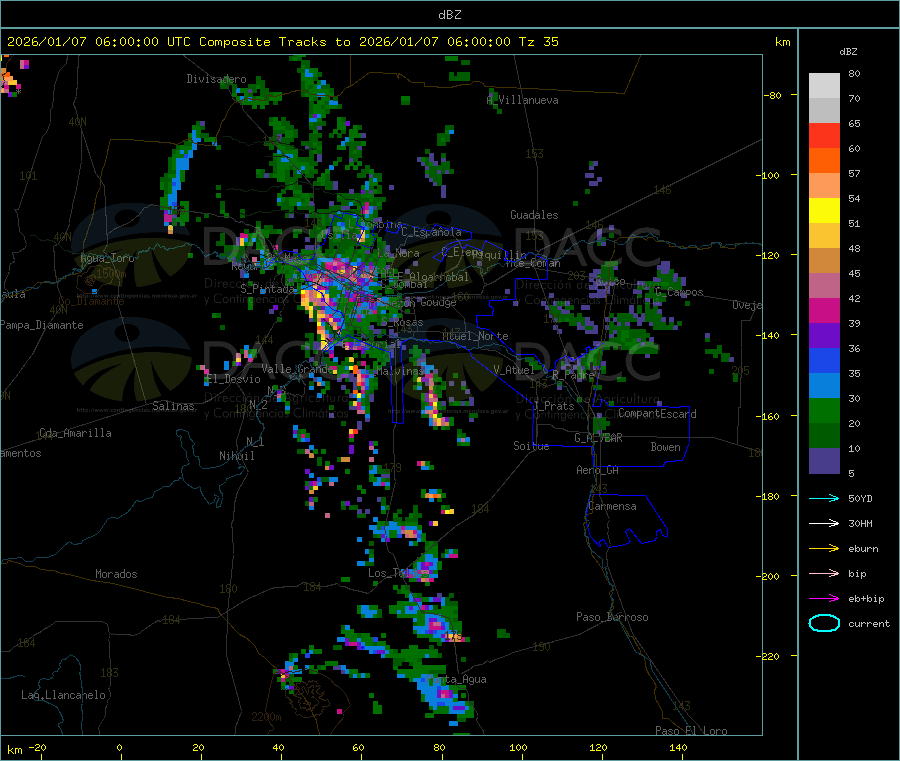This screenshot has height=761, width=900.
Task: Select the slate purple 5 dBZ band
Action: 824,461
